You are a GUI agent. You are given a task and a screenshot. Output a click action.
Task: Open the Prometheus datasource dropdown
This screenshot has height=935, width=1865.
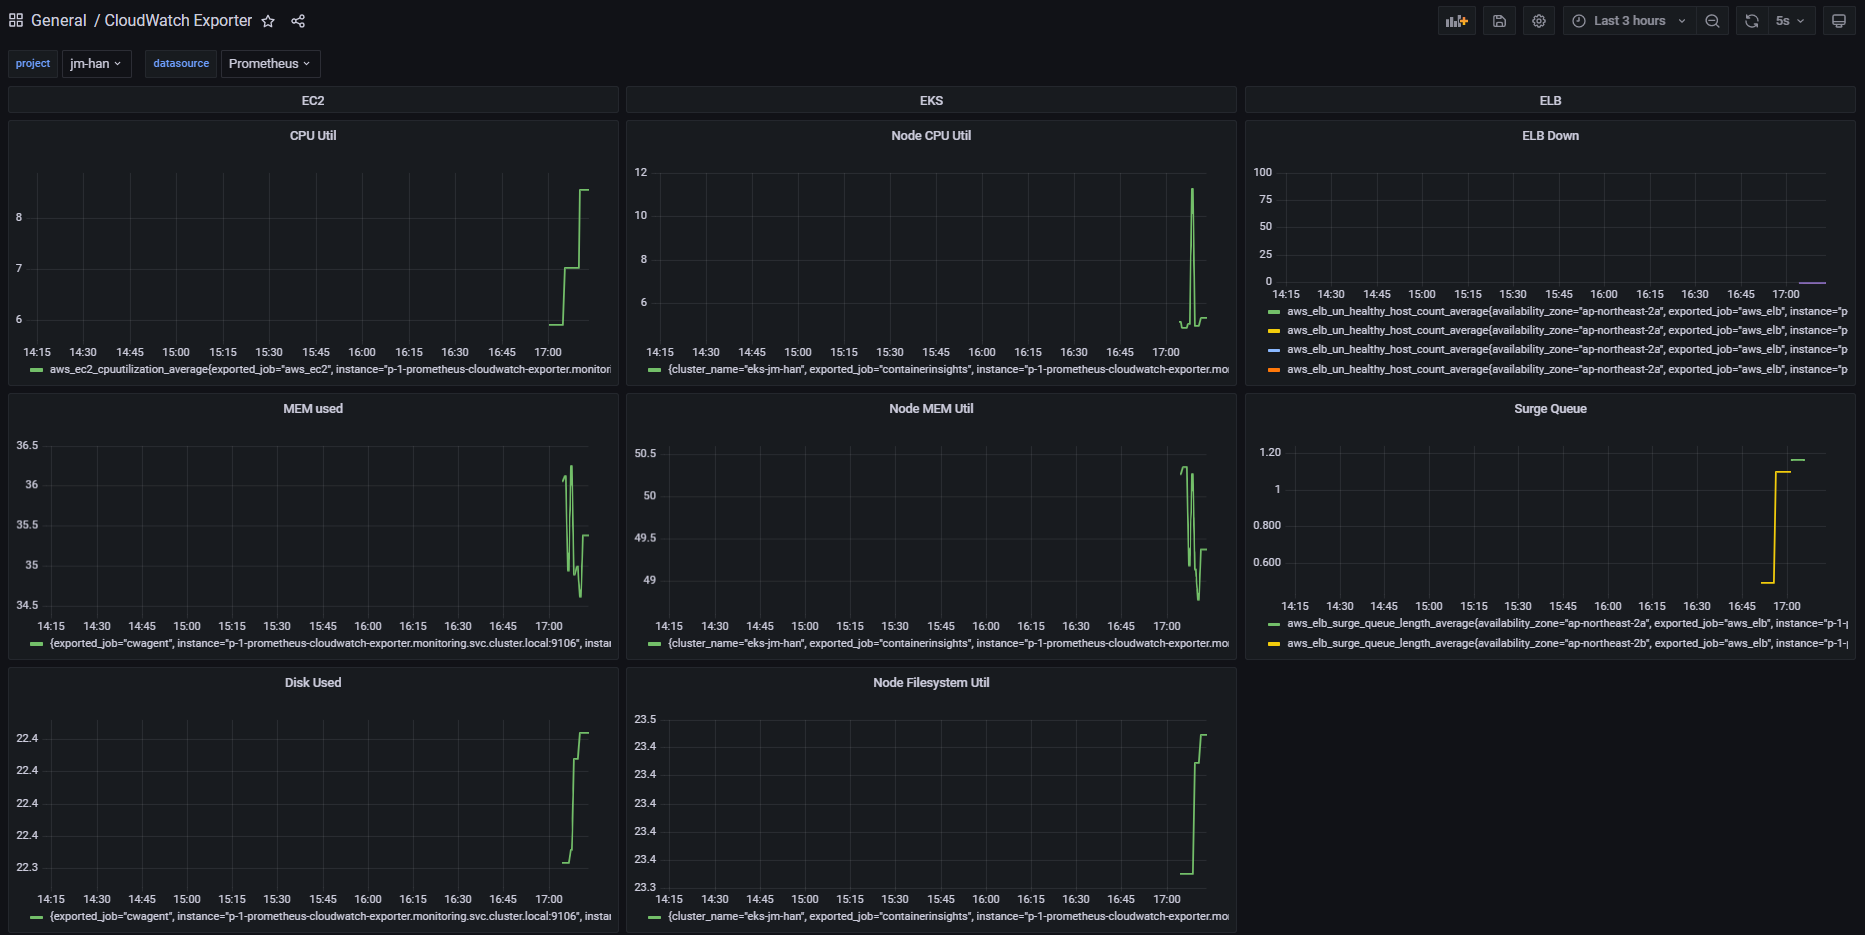270,64
